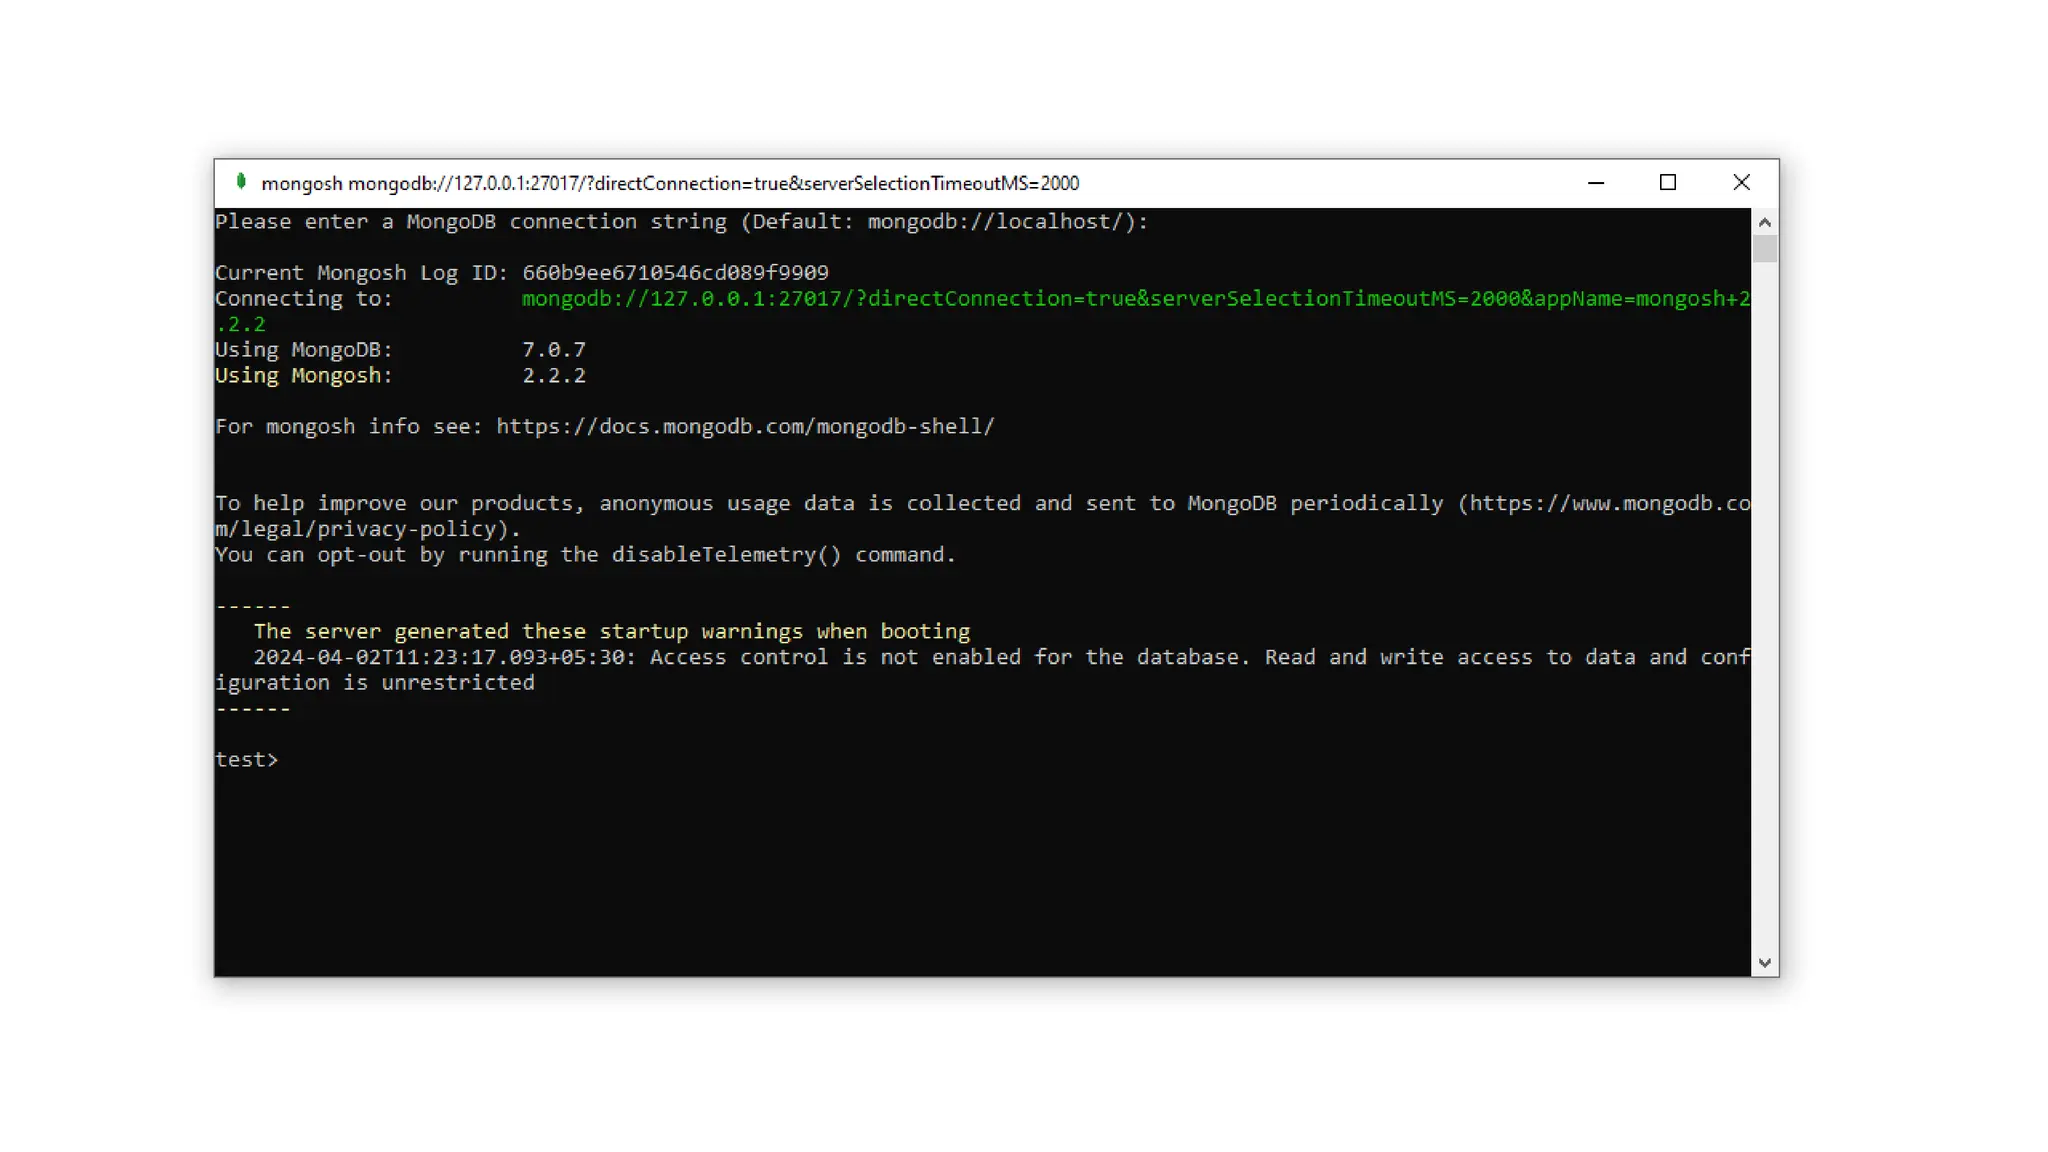
Task: Close the mongosh window
Action: point(1741,183)
